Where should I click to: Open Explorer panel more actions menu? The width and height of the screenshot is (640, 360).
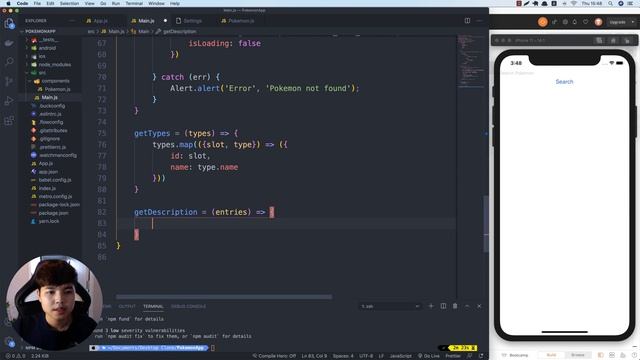click(72, 20)
